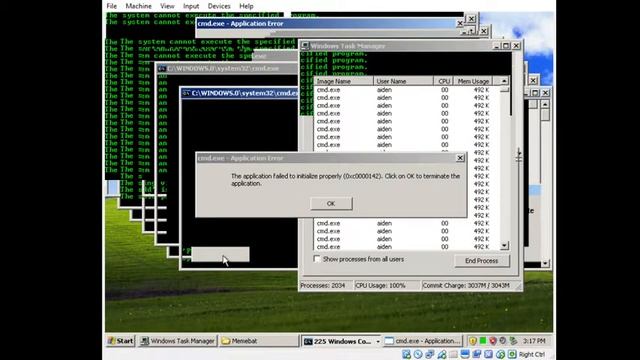Open the Devices menu
The image size is (640, 360).
point(219,6)
